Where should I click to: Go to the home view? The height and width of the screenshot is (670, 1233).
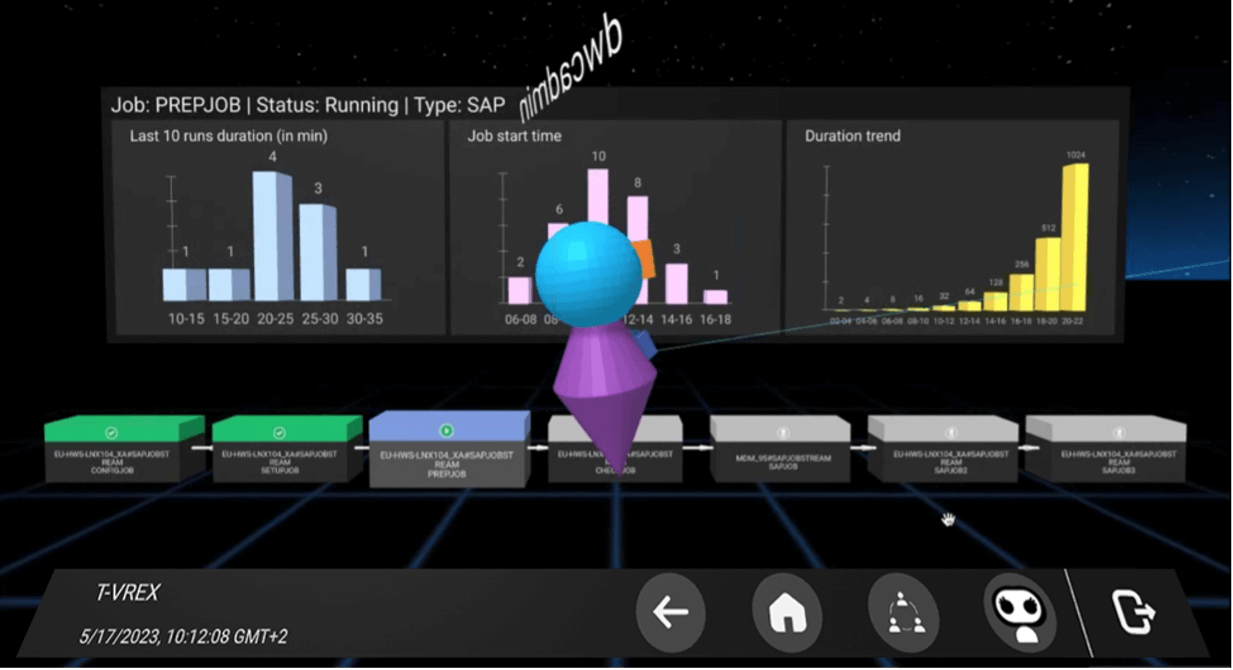[786, 613]
